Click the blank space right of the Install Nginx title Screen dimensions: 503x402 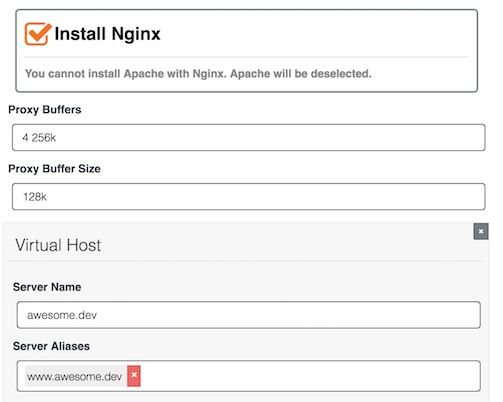pos(313,34)
